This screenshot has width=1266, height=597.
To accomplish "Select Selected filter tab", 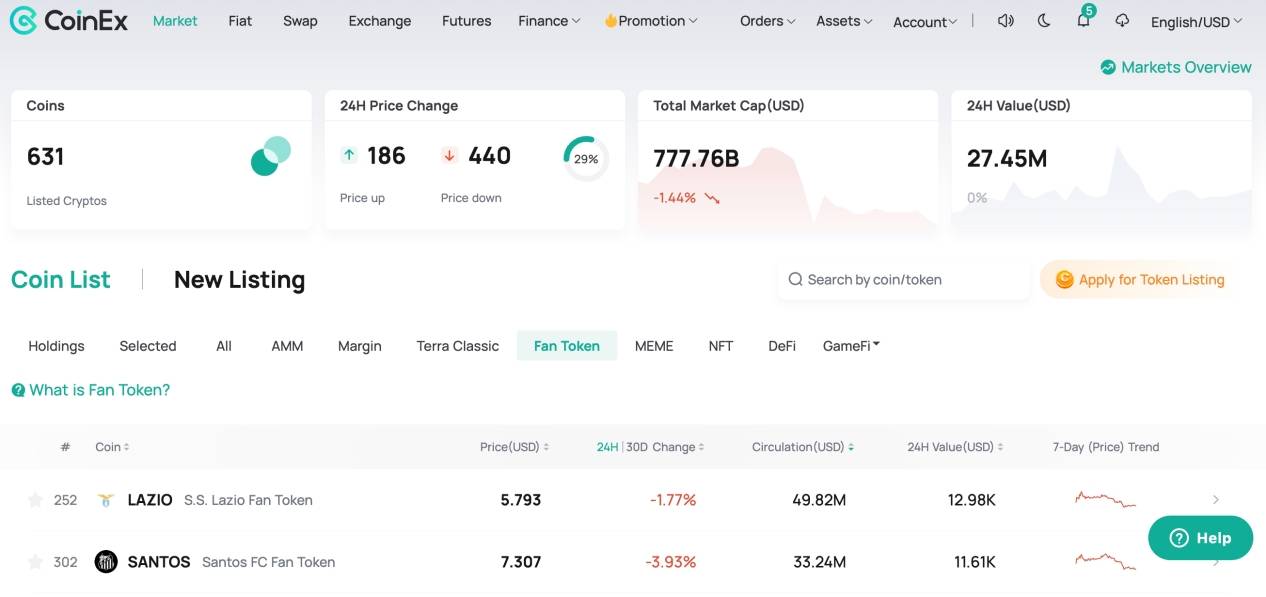I will click(x=148, y=346).
